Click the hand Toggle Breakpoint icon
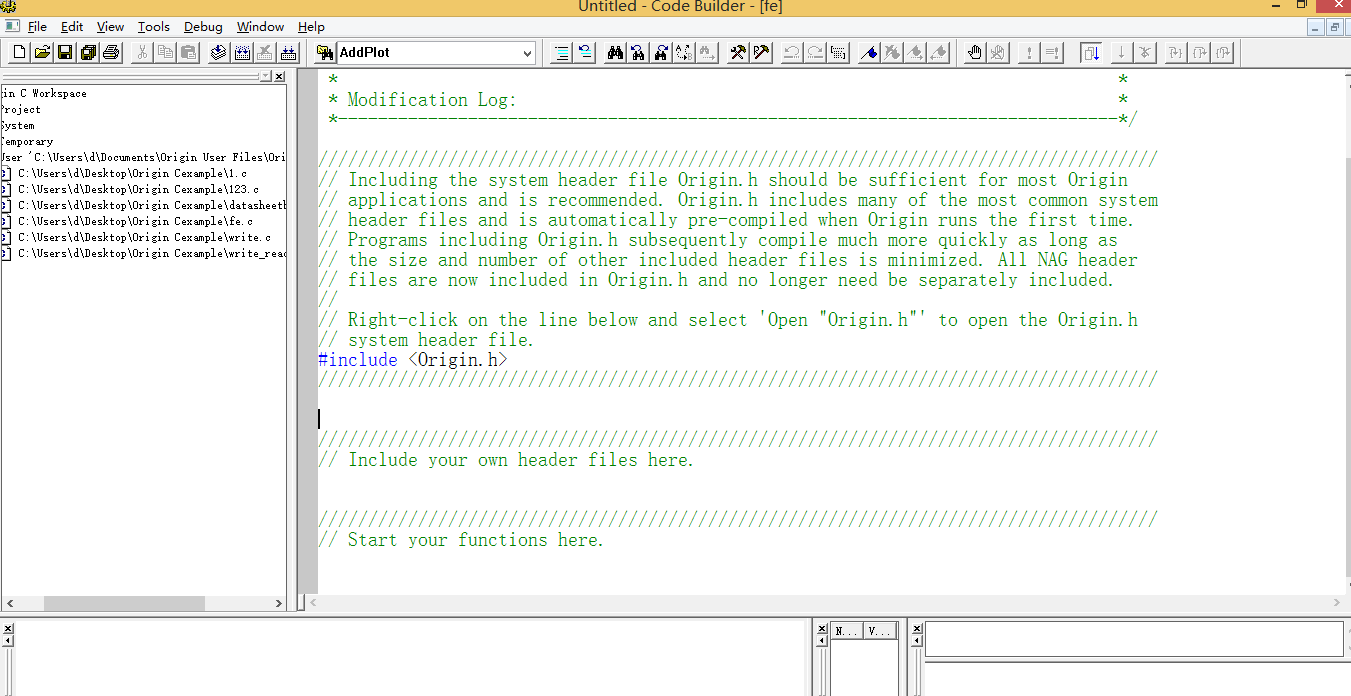 (975, 52)
